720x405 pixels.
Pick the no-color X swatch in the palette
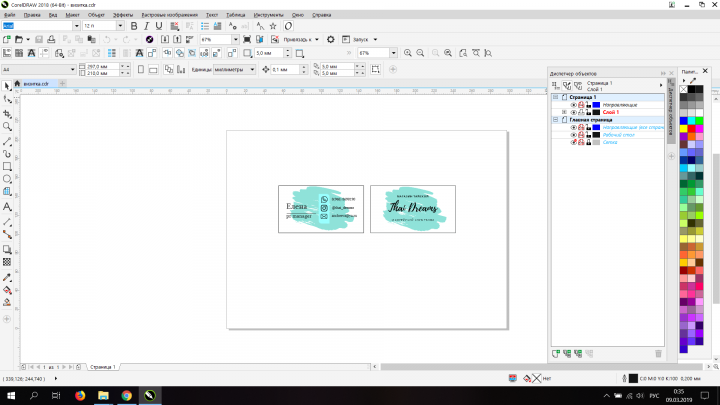(683, 90)
